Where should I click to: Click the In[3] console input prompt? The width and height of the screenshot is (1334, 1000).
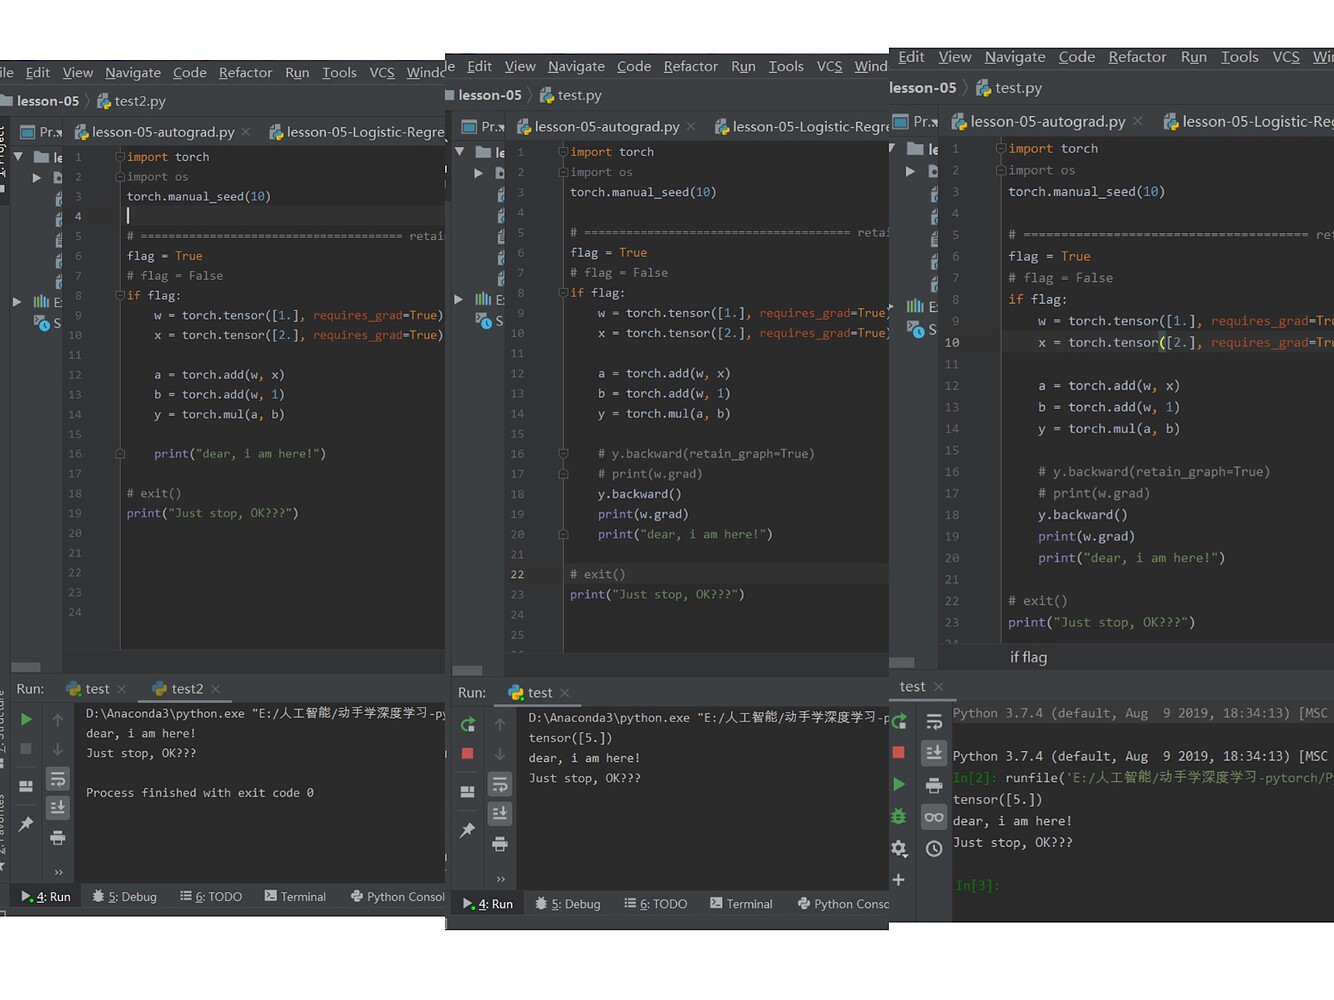coord(977,885)
